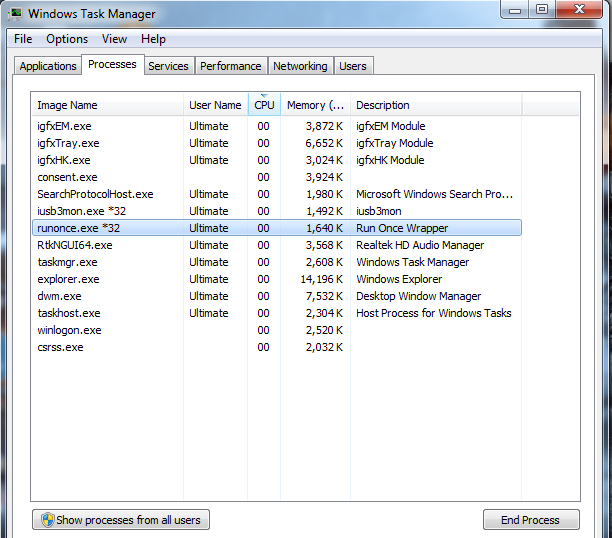Sort by the Memory column header
This screenshot has height=538, width=612.
coord(315,105)
